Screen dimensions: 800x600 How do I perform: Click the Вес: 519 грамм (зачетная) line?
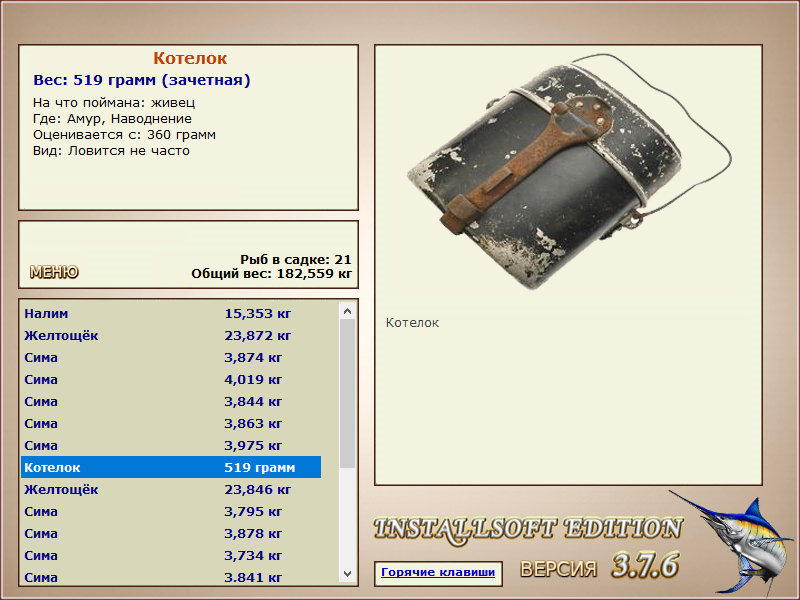pos(142,80)
